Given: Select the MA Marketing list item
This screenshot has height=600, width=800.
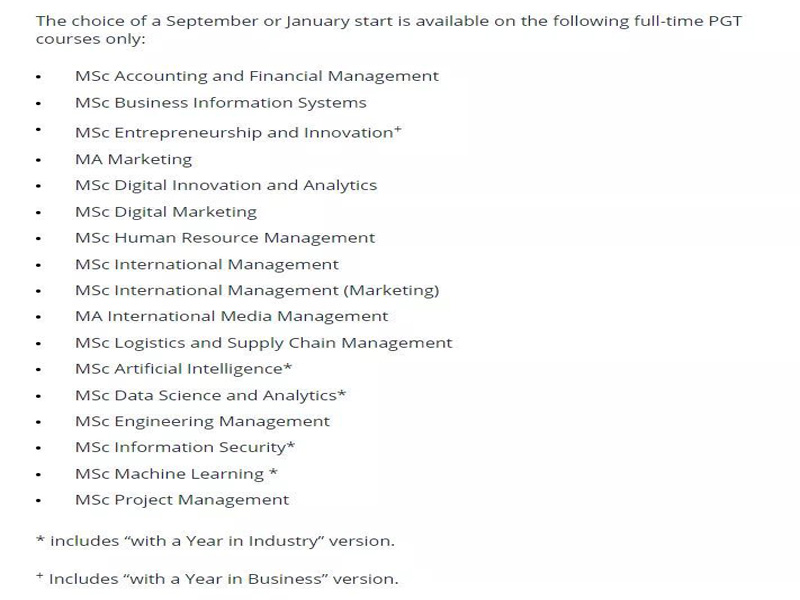Looking at the screenshot, I should click(134, 160).
